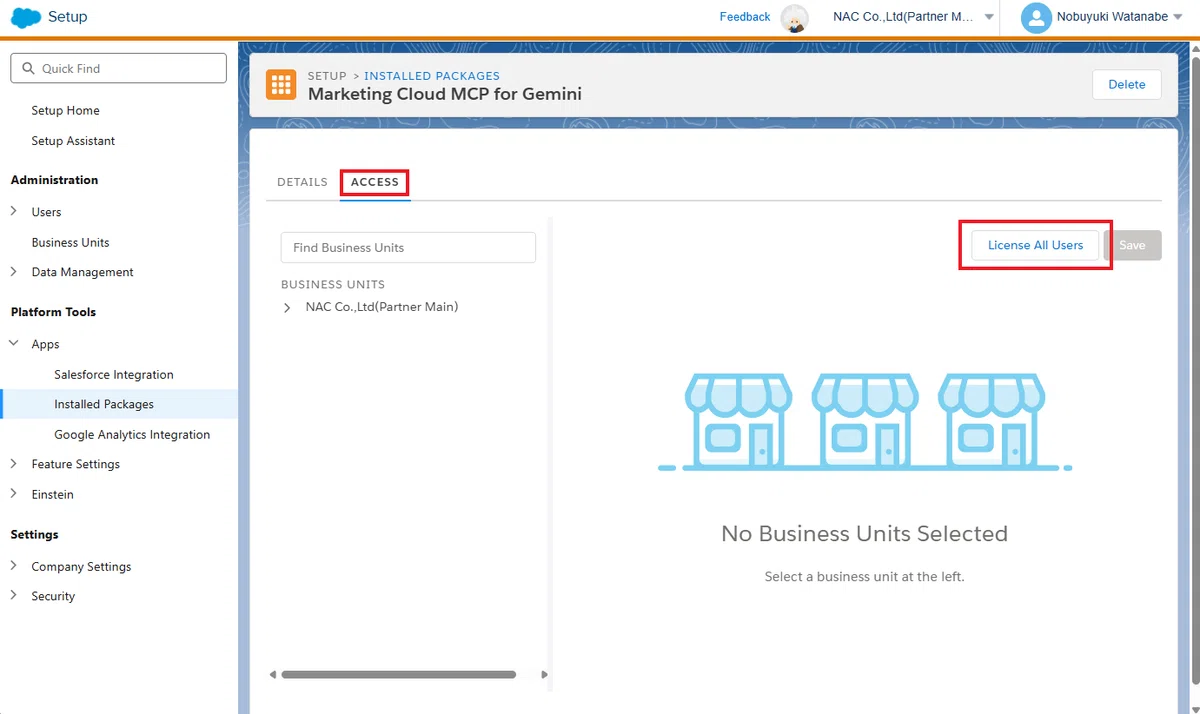The image size is (1200, 714).
Task: Click the Einstein astro mascot icon
Action: click(x=795, y=18)
